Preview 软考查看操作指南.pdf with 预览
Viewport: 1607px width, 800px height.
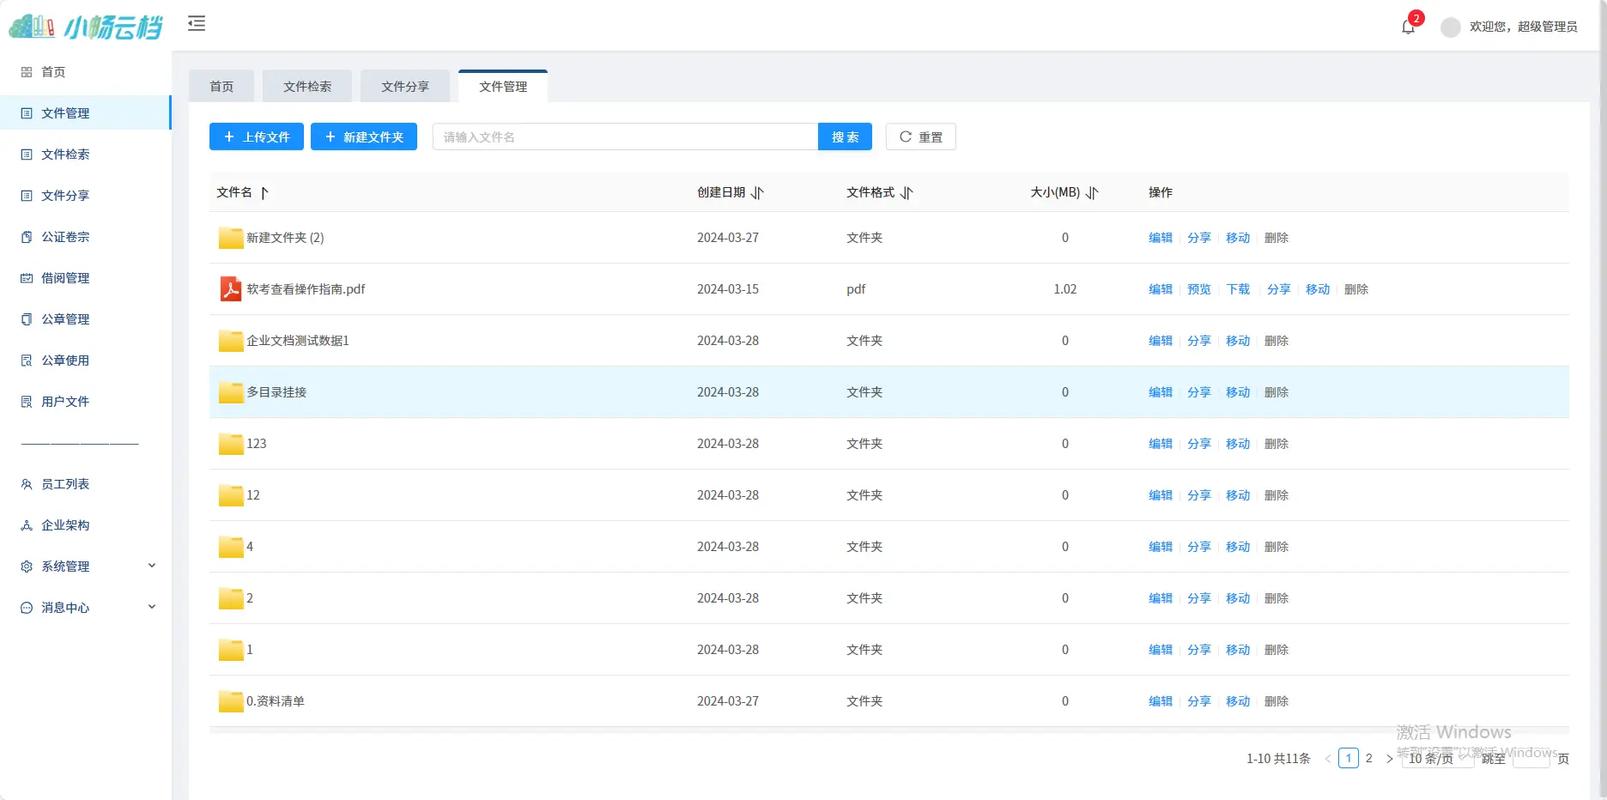[1199, 289]
